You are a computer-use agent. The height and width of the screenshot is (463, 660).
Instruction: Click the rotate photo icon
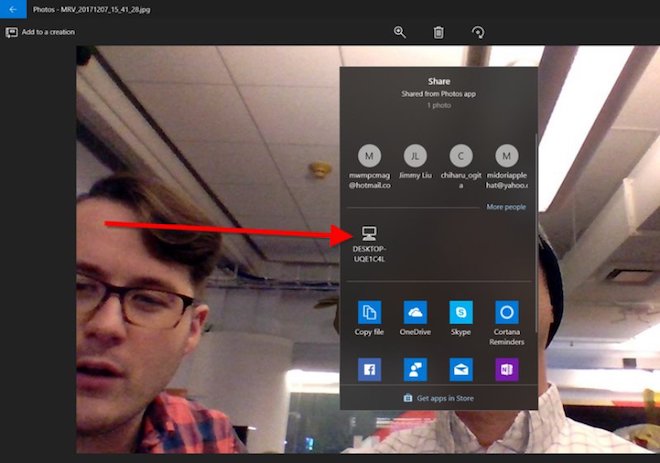tap(478, 32)
